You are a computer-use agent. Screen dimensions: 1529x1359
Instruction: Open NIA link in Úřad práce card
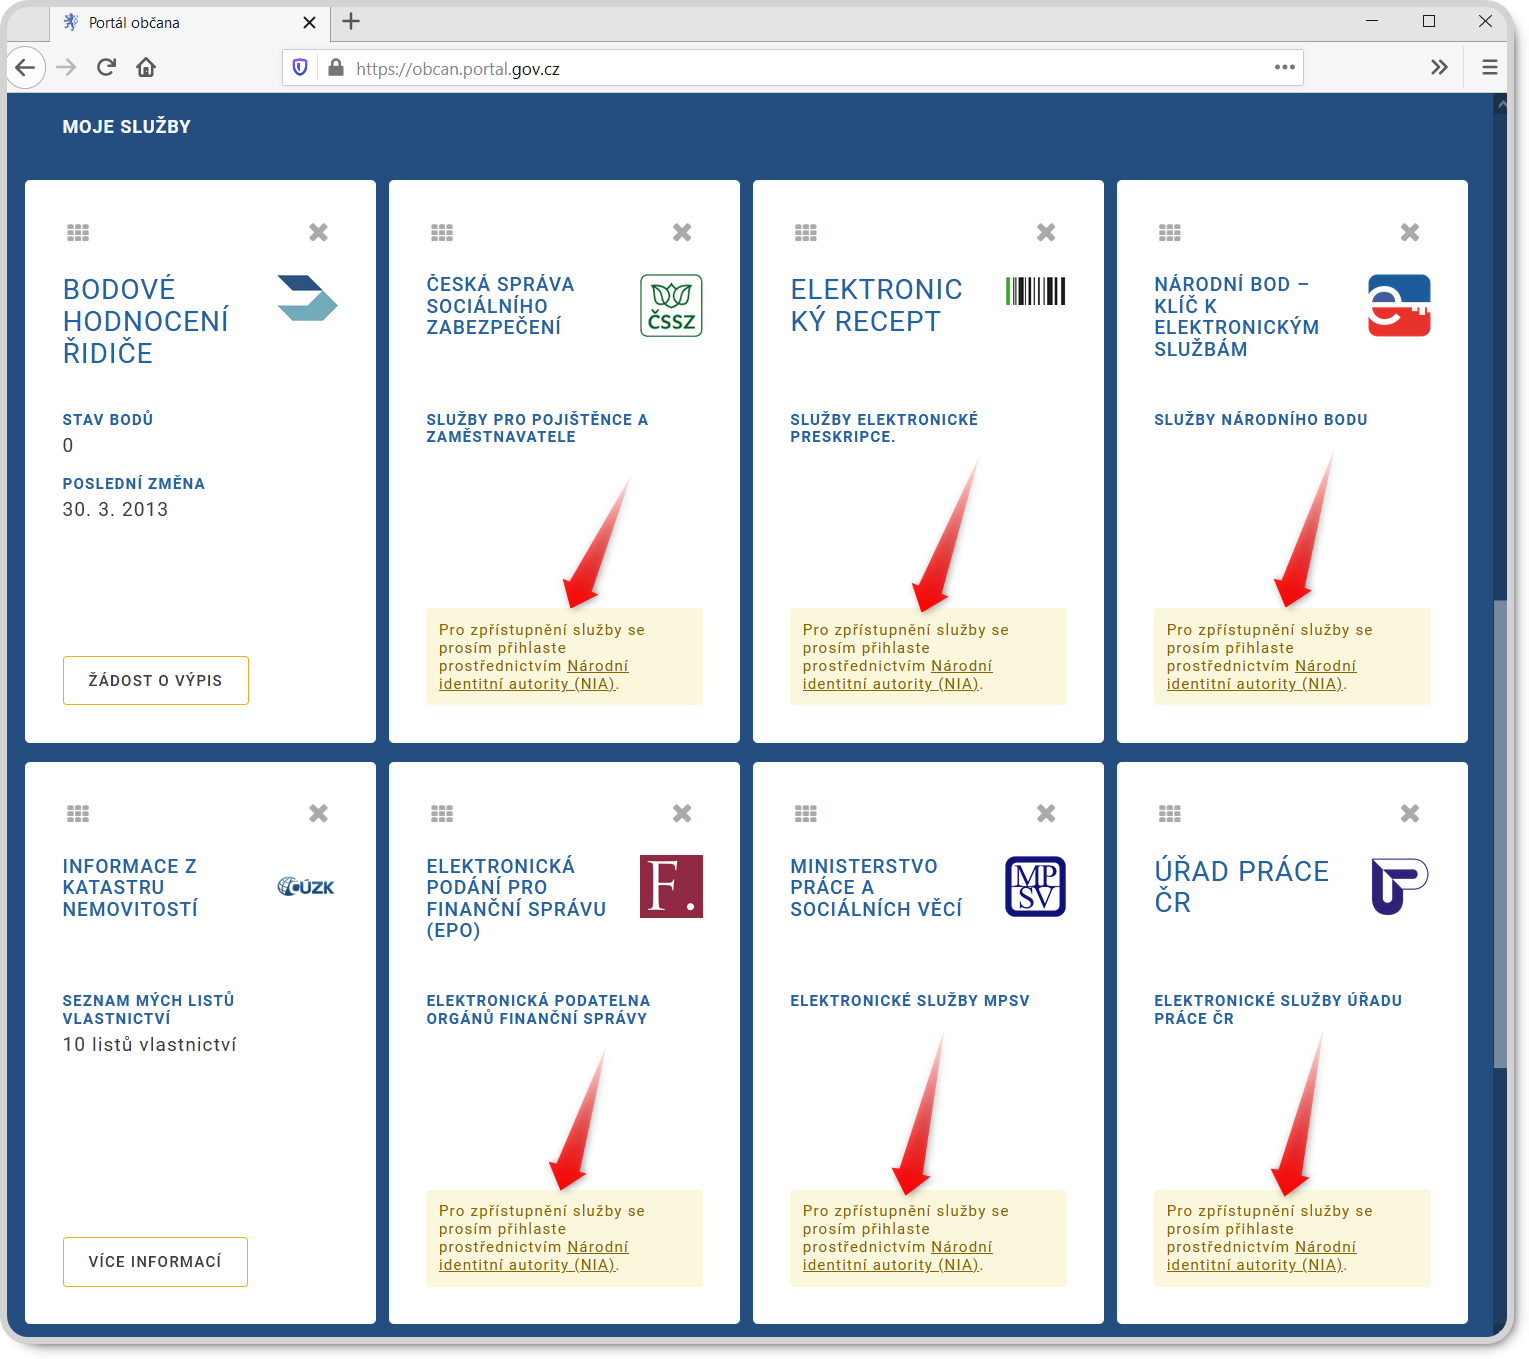tap(1261, 1256)
